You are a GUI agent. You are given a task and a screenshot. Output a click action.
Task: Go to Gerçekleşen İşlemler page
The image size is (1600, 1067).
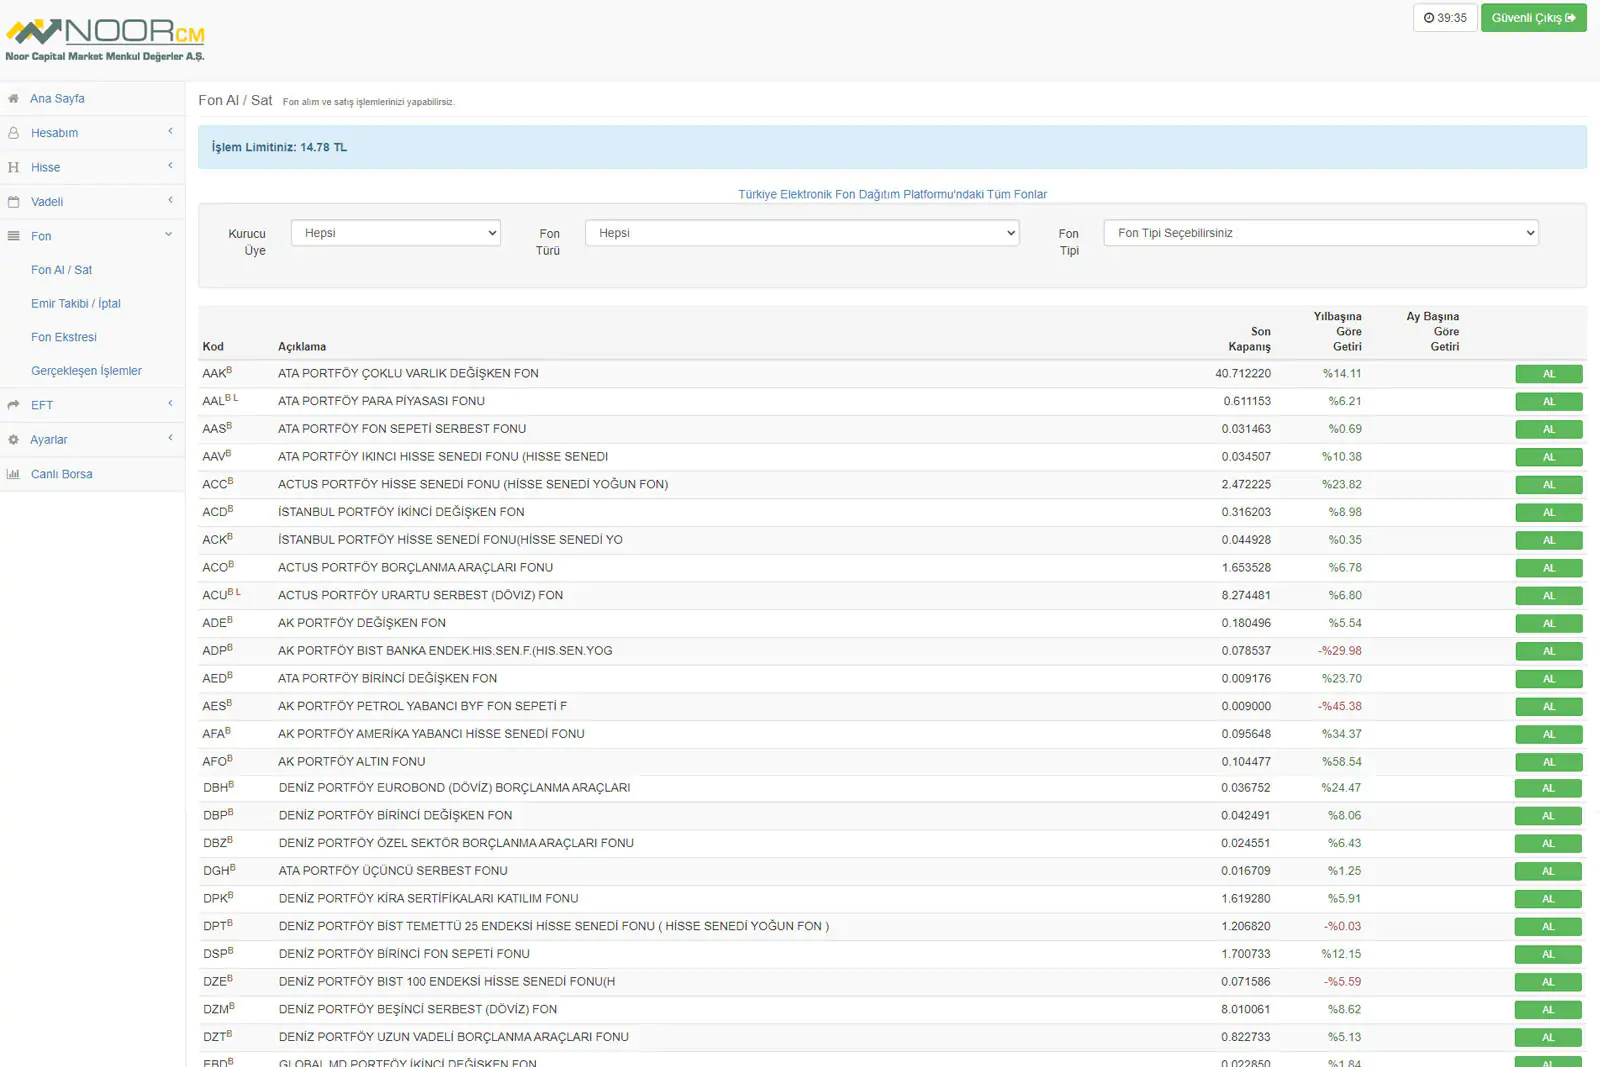click(x=86, y=371)
